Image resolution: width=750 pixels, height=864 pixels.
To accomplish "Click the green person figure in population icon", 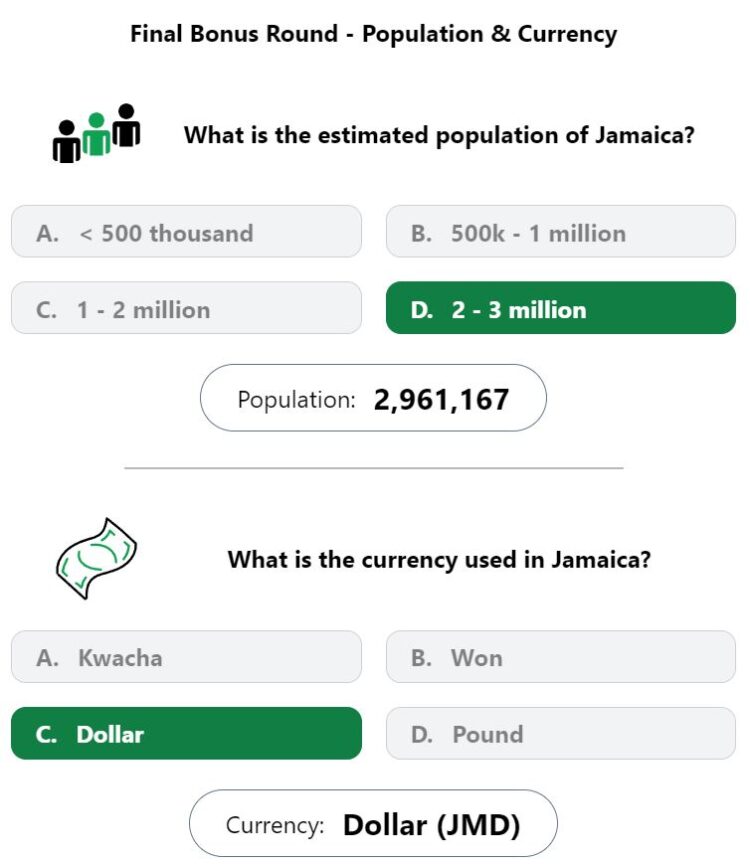I will point(96,134).
